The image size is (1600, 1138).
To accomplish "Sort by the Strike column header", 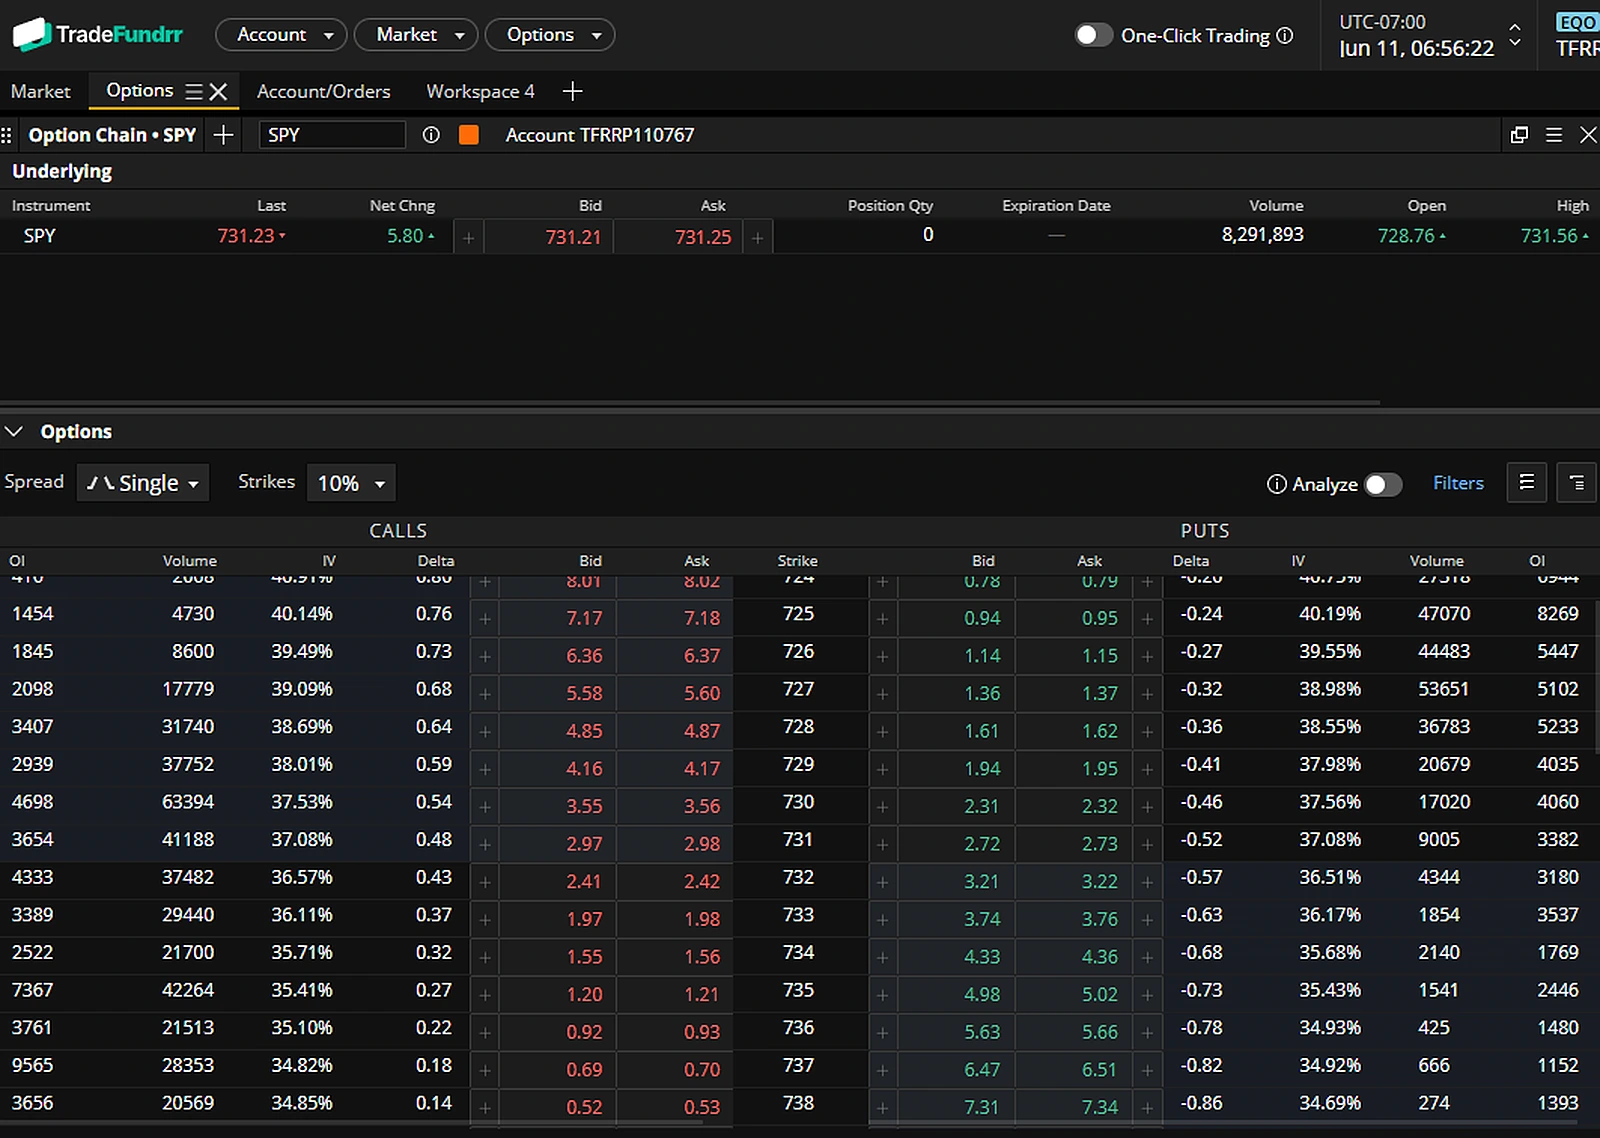I will [x=798, y=561].
